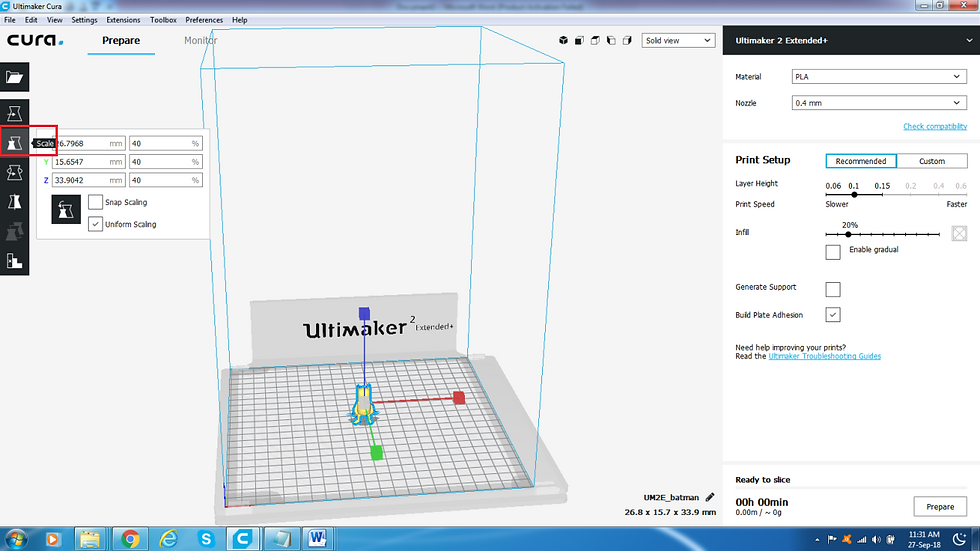The width and height of the screenshot is (980, 551).
Task: Open media player from taskbar
Action: point(52,539)
